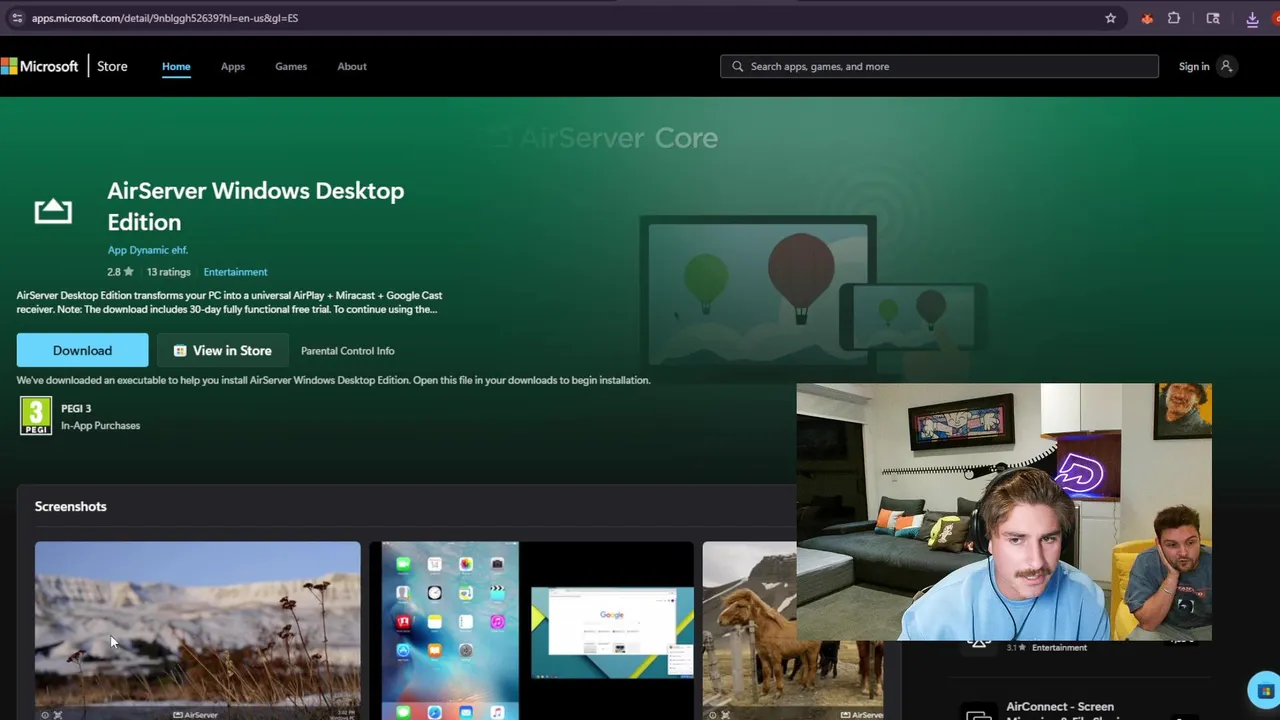Click the In-App Purchases text
Image resolution: width=1280 pixels, height=720 pixels.
pos(100,426)
